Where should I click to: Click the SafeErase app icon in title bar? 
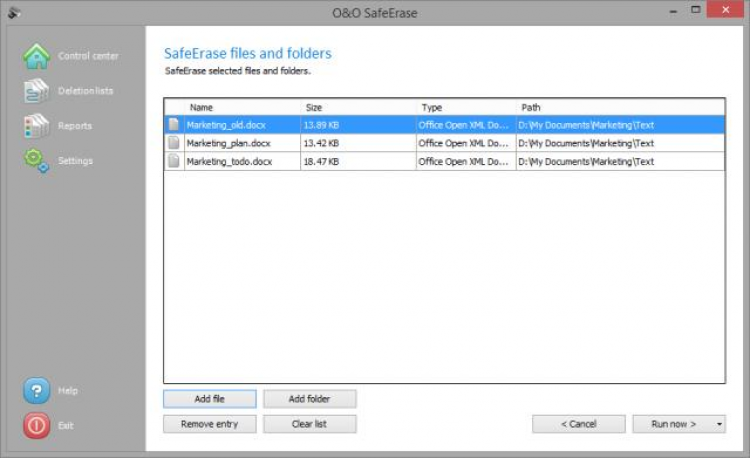click(x=14, y=12)
